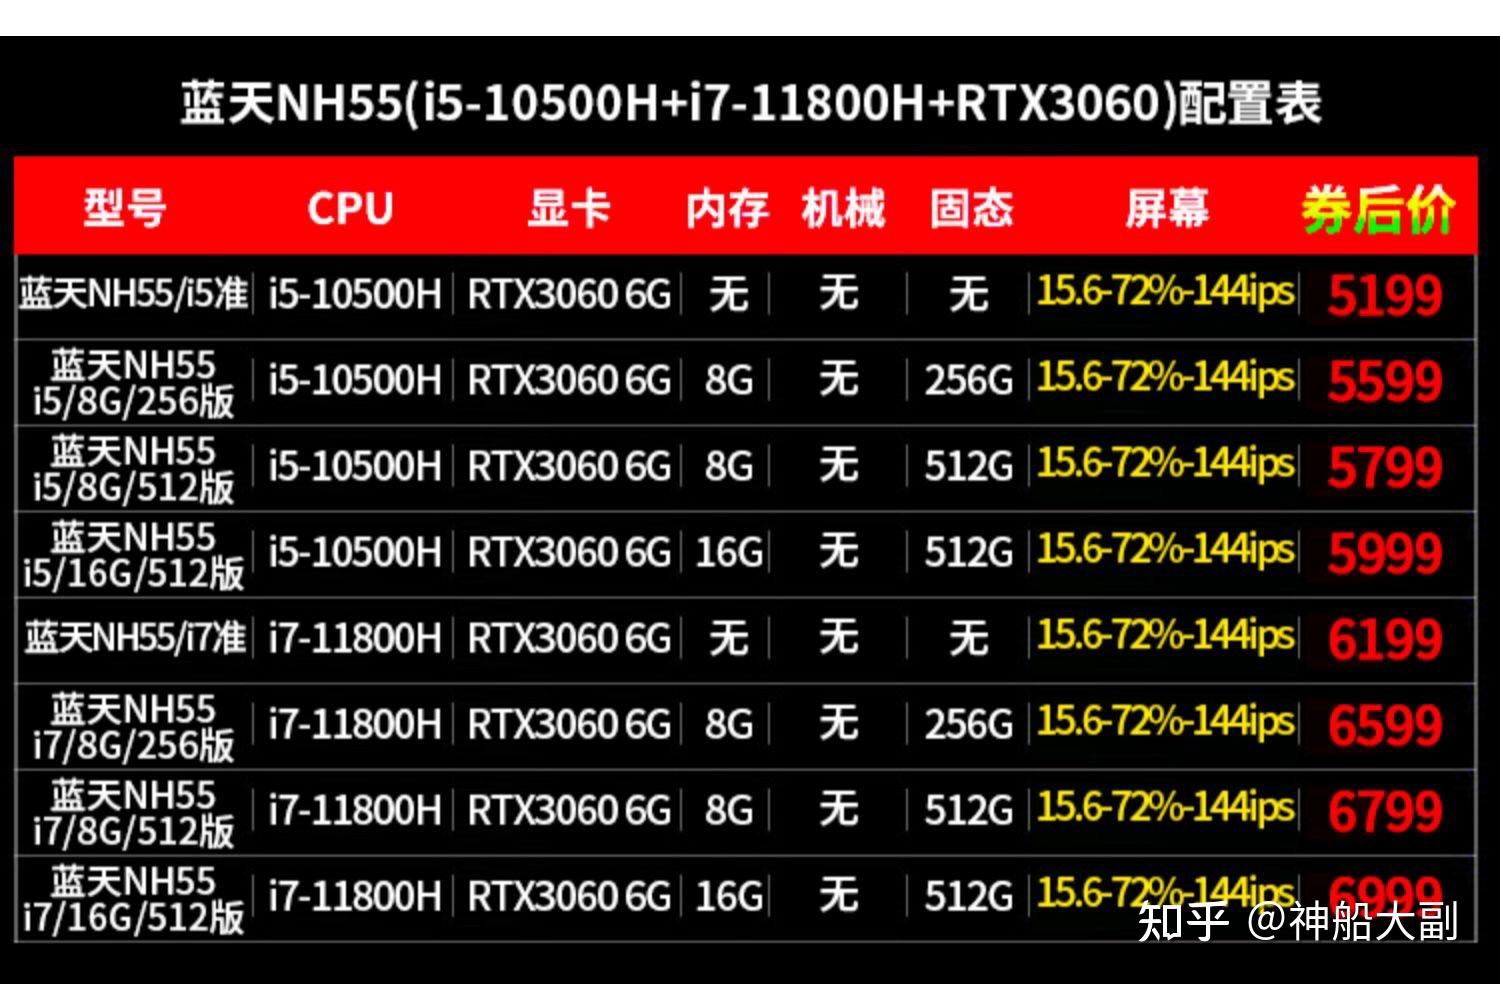Click 8G memory in the i7/8G/256版 row
This screenshot has width=1500, height=984.
pos(729,724)
